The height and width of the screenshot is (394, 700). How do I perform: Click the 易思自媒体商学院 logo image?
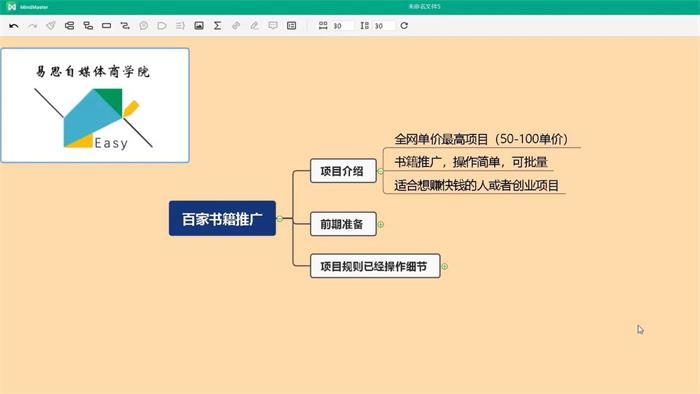point(95,106)
